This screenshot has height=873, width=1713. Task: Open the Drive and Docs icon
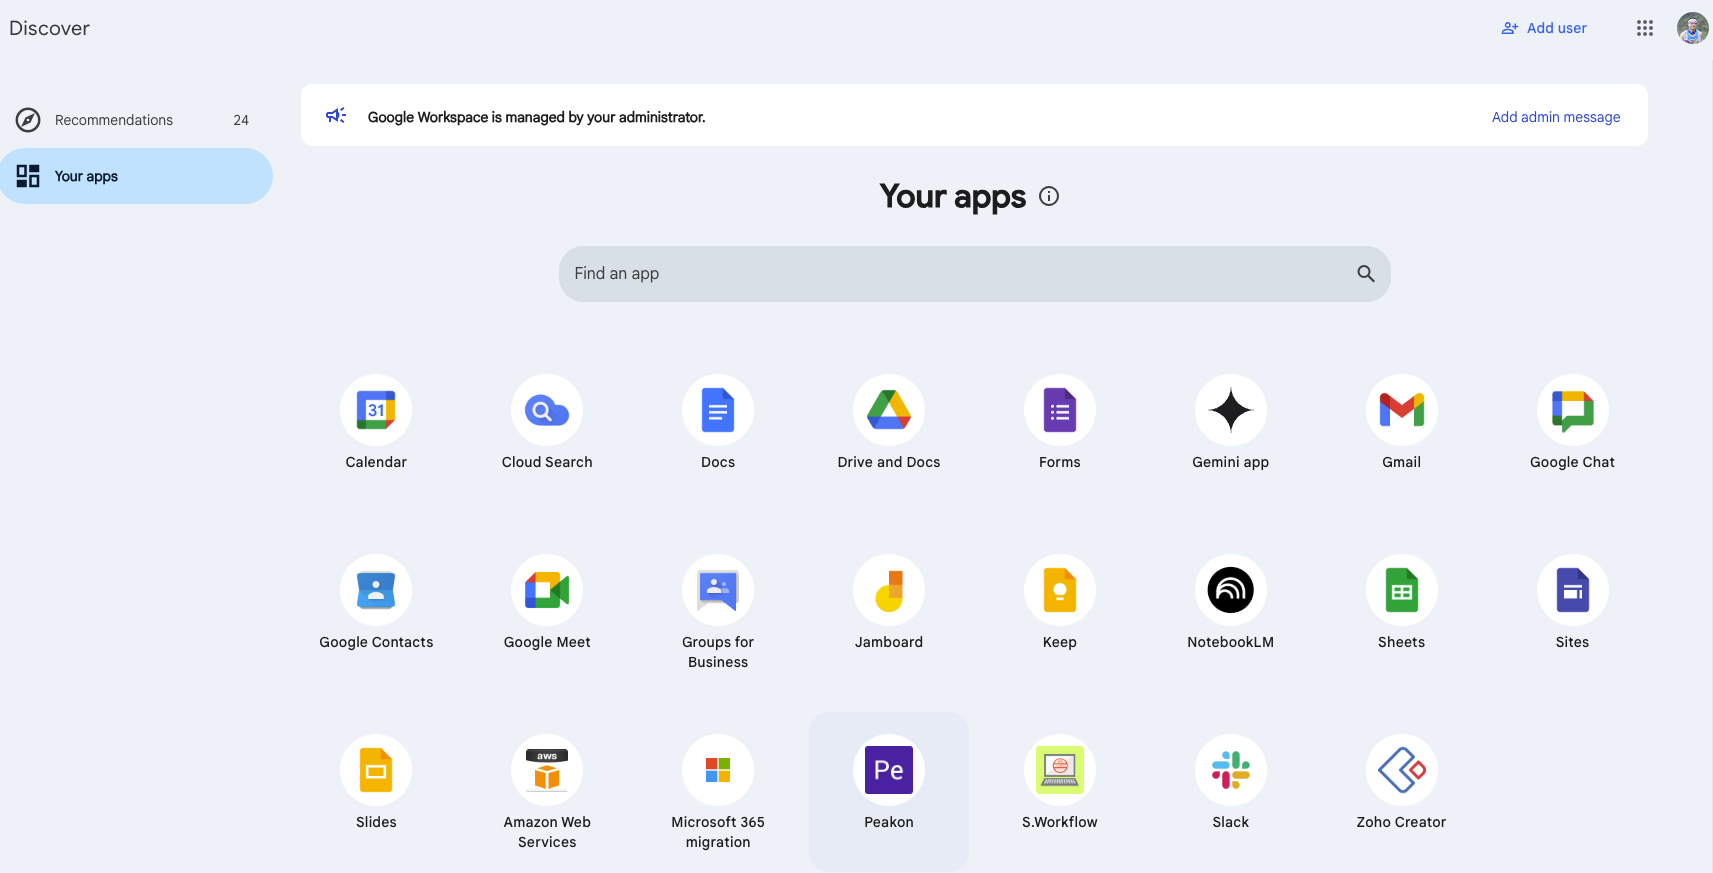[889, 410]
